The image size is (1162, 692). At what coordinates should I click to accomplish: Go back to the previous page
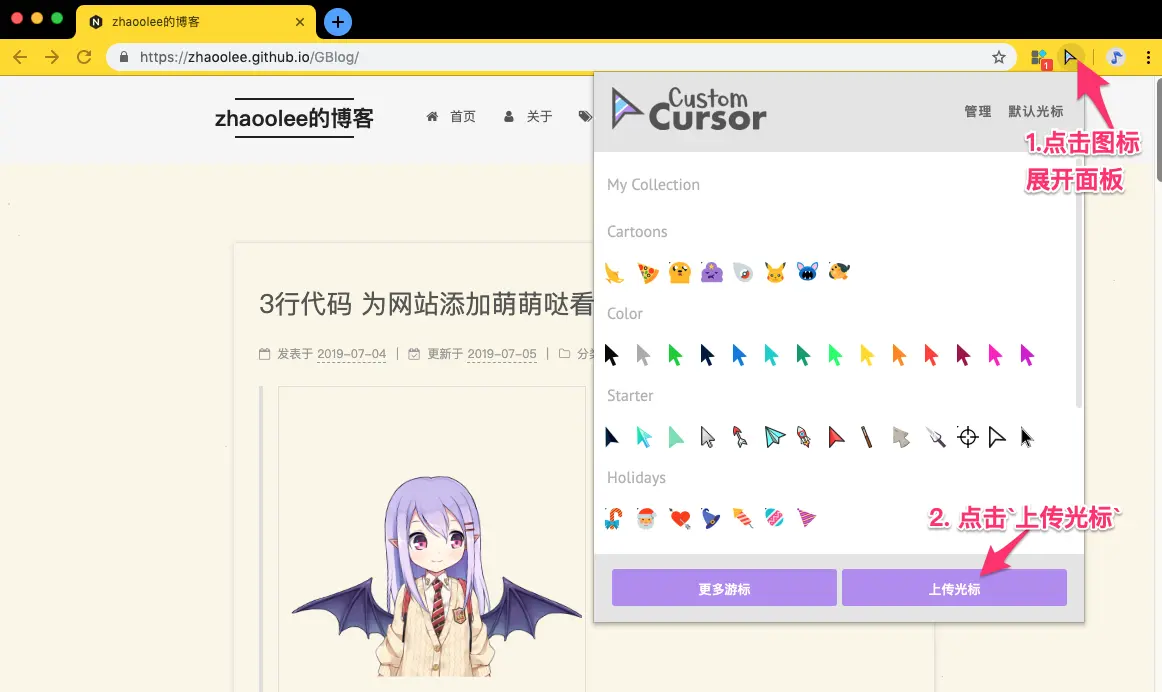pos(20,57)
